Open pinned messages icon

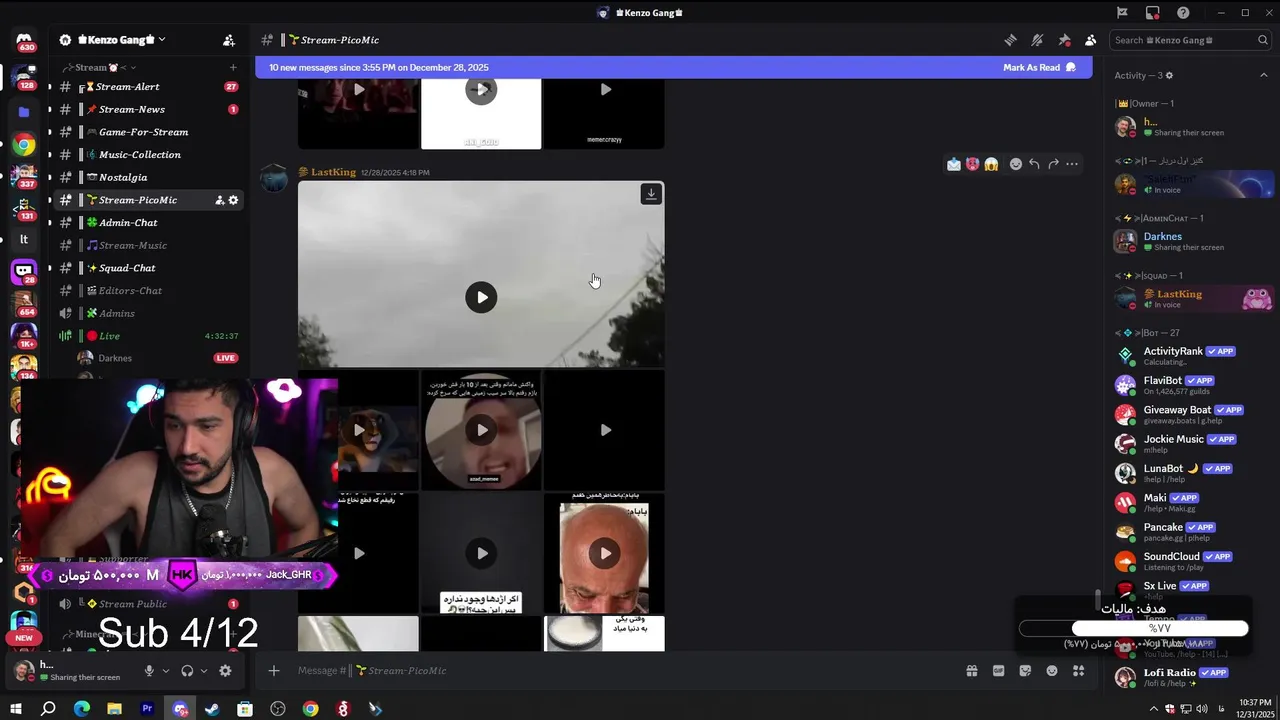1064,40
